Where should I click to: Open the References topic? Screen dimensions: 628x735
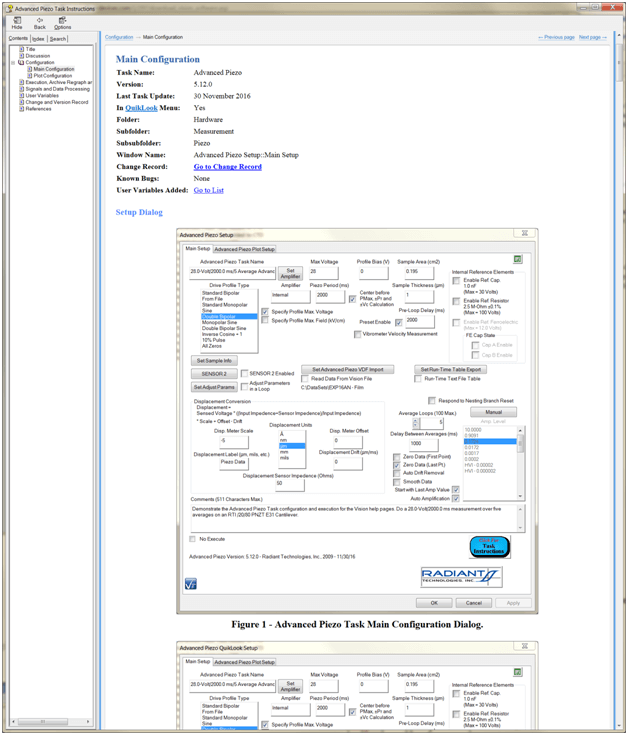coord(38,108)
